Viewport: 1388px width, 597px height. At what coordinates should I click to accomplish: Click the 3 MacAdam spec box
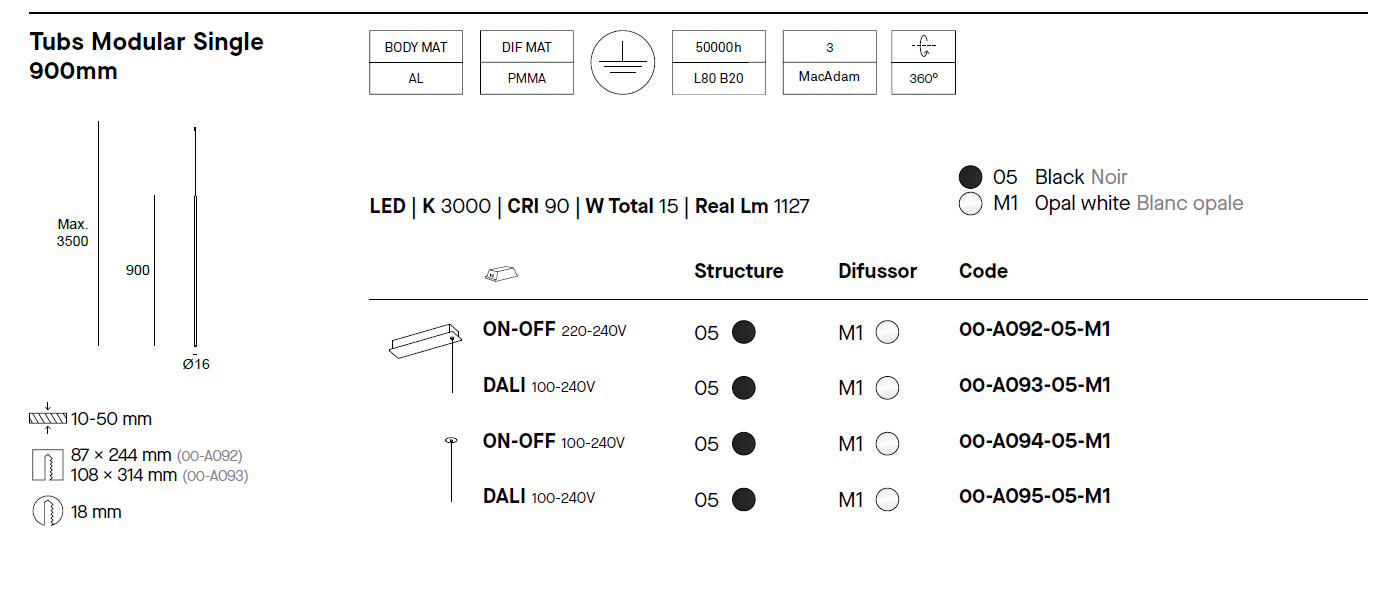tap(830, 62)
